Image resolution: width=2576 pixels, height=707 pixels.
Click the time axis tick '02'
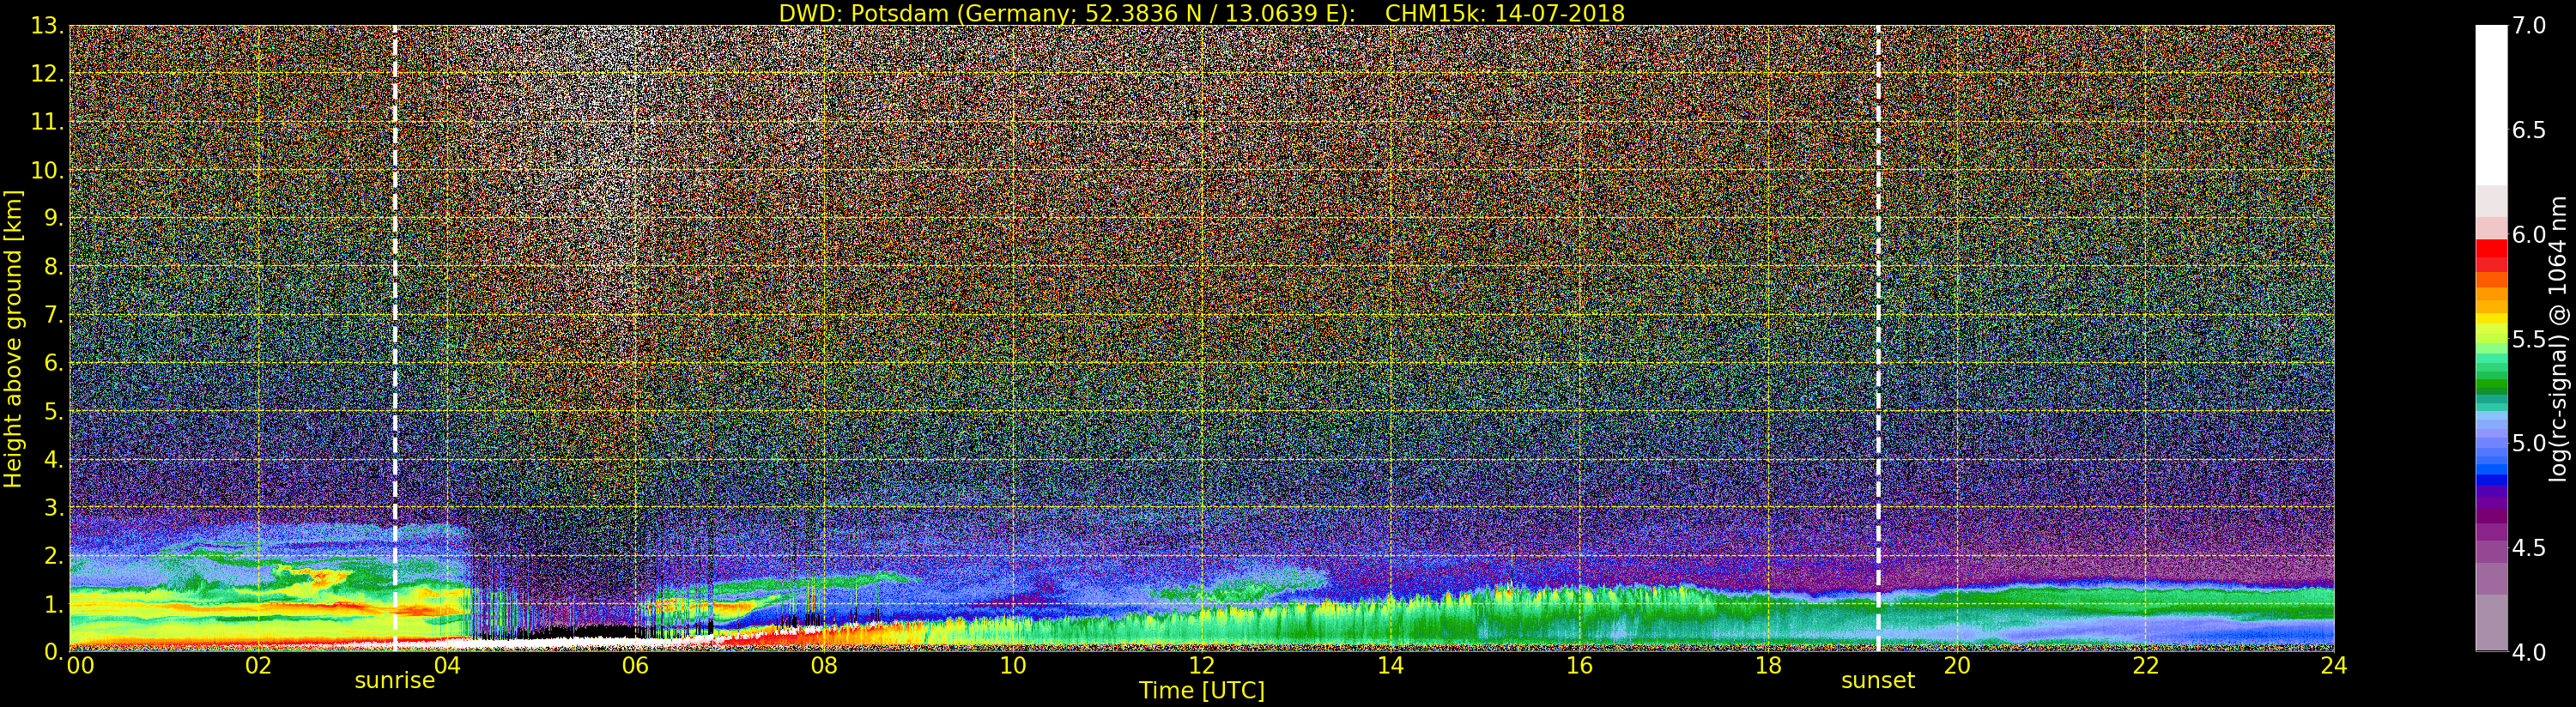pos(258,666)
